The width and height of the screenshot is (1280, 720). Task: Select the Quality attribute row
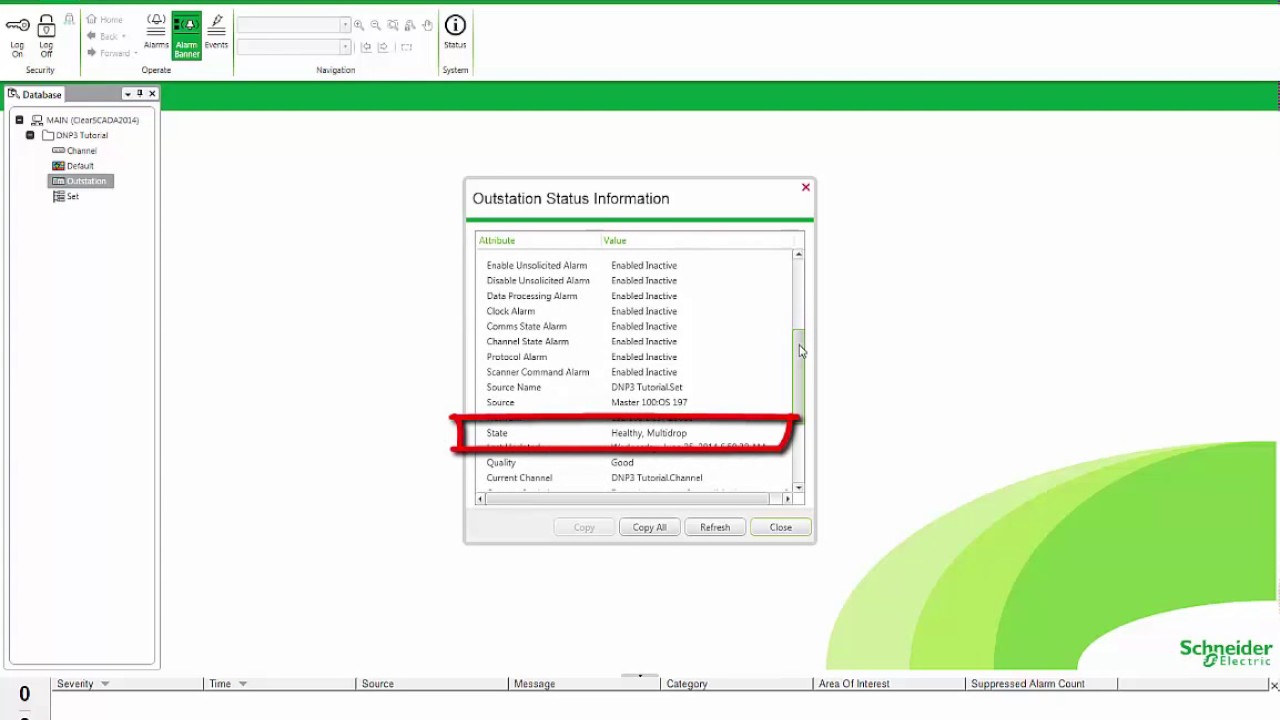tap(634, 463)
